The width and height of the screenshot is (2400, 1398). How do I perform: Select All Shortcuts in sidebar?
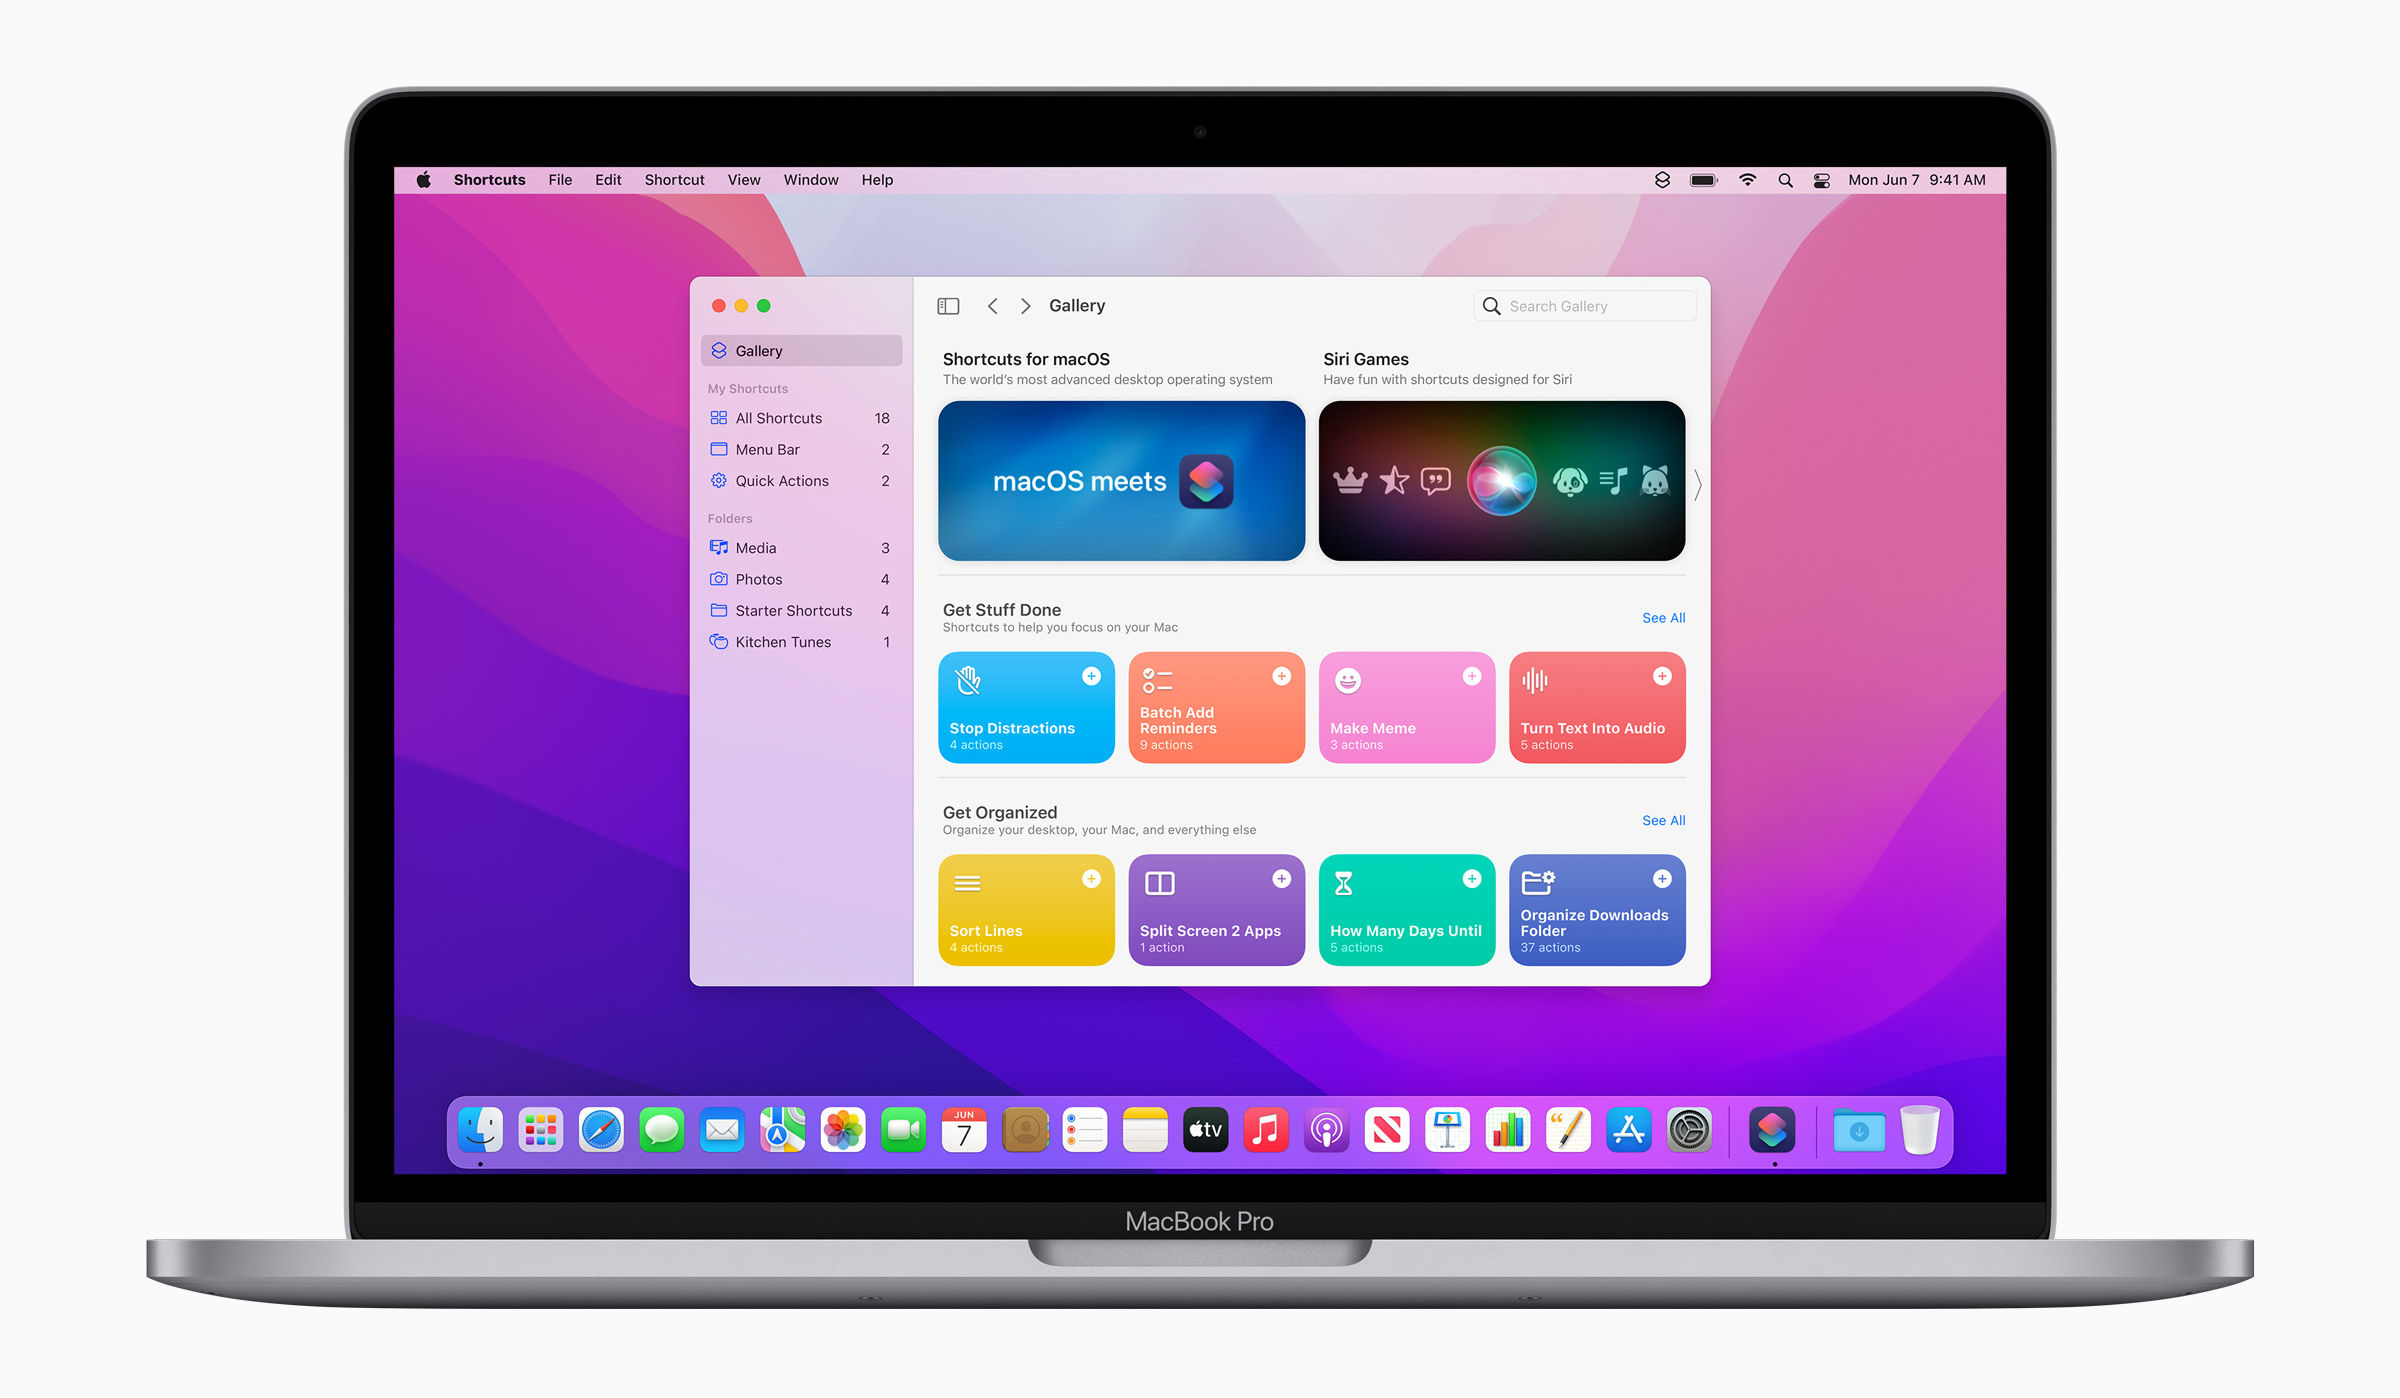click(779, 416)
